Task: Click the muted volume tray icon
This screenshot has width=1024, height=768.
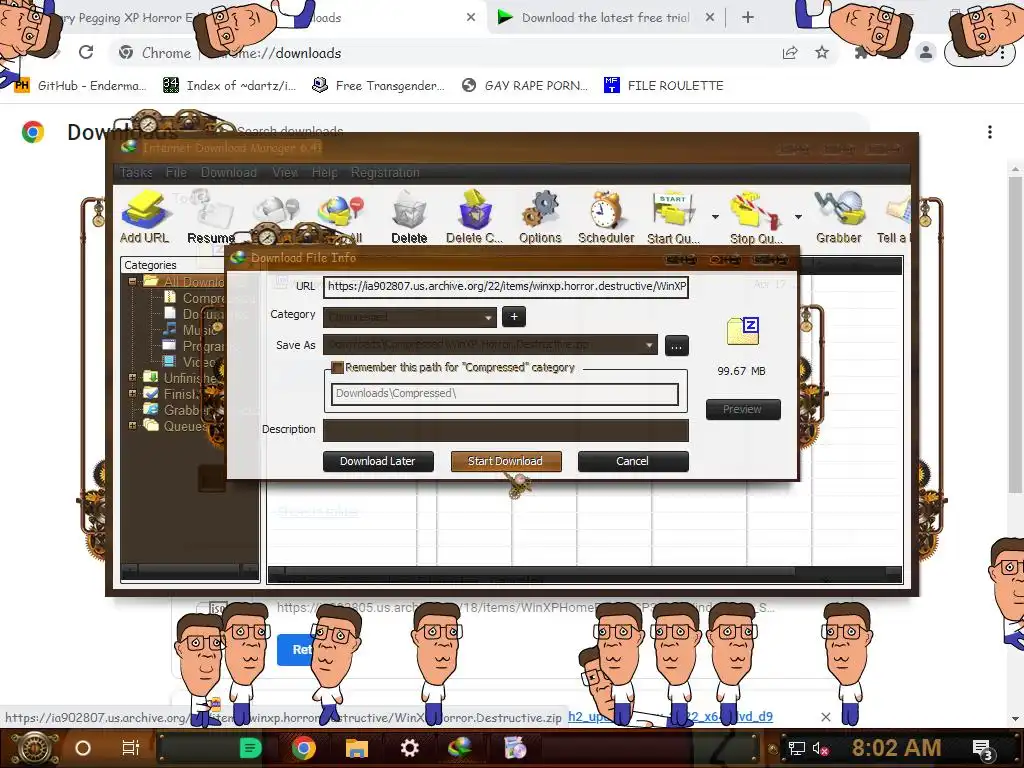Action: point(820,748)
